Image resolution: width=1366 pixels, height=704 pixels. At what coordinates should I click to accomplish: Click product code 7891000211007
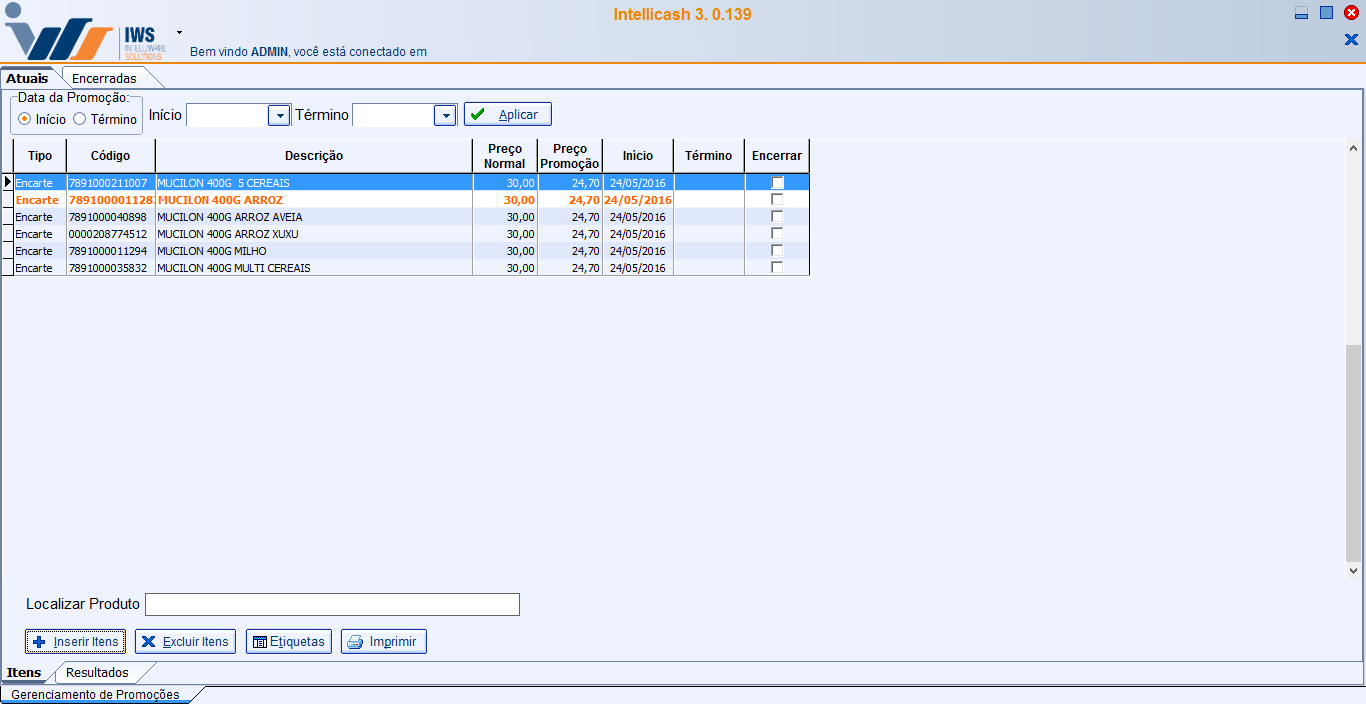tap(108, 183)
